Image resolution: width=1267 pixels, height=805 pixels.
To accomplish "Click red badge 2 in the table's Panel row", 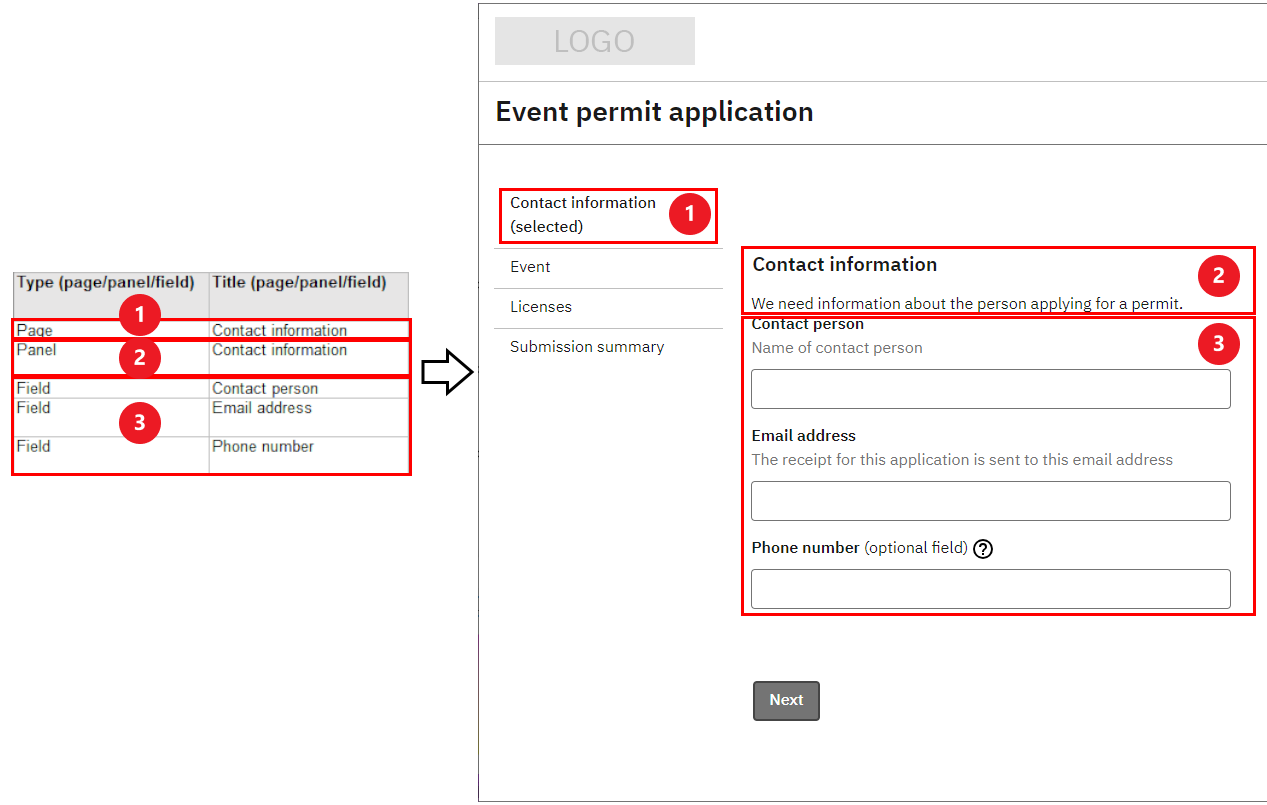I will pyautogui.click(x=140, y=357).
